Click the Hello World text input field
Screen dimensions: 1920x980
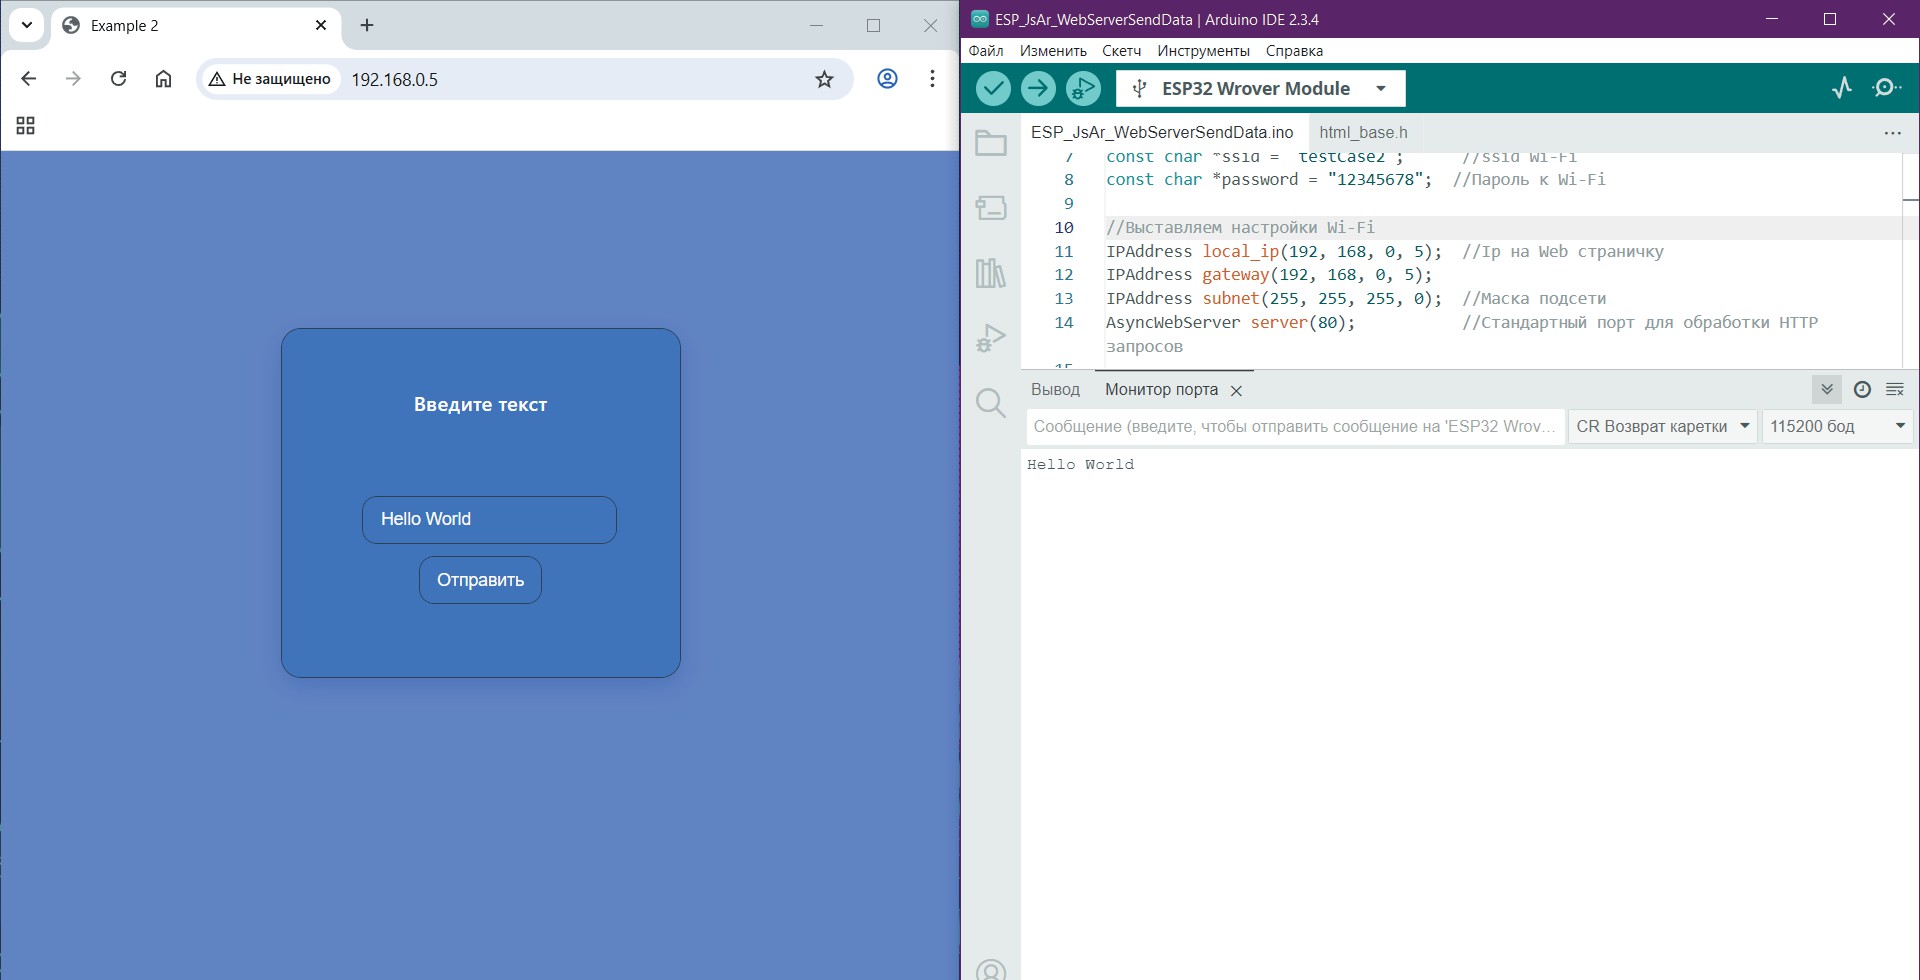pos(489,520)
